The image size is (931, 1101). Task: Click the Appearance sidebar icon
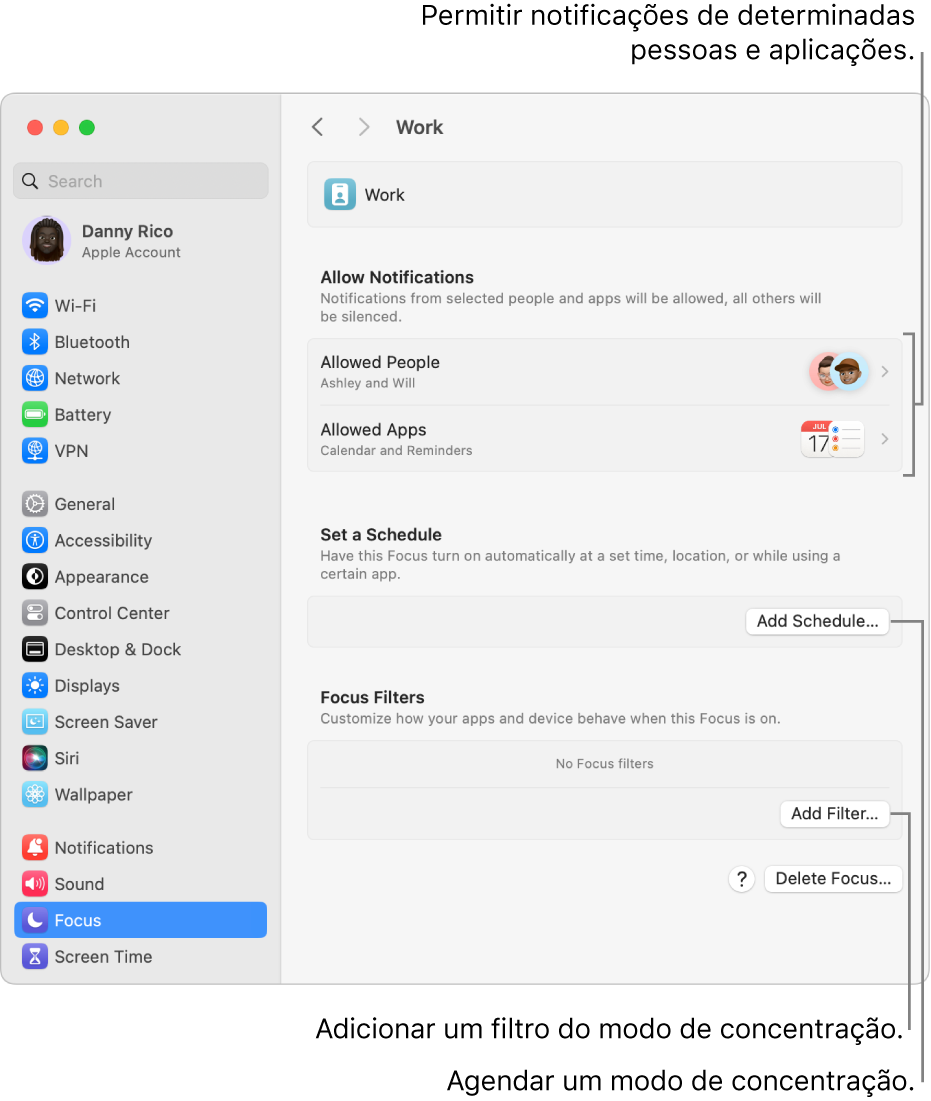[x=34, y=576]
